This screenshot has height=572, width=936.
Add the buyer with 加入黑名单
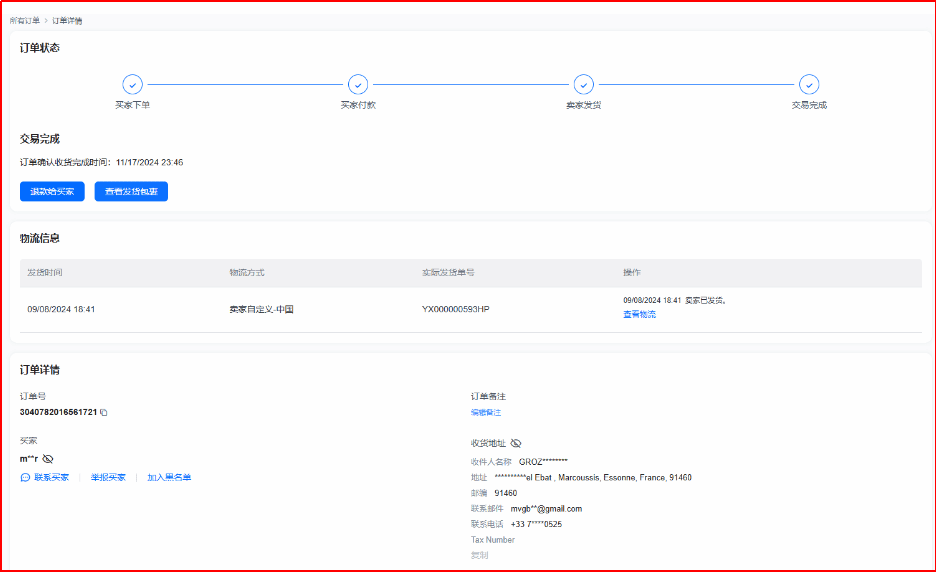(x=168, y=478)
